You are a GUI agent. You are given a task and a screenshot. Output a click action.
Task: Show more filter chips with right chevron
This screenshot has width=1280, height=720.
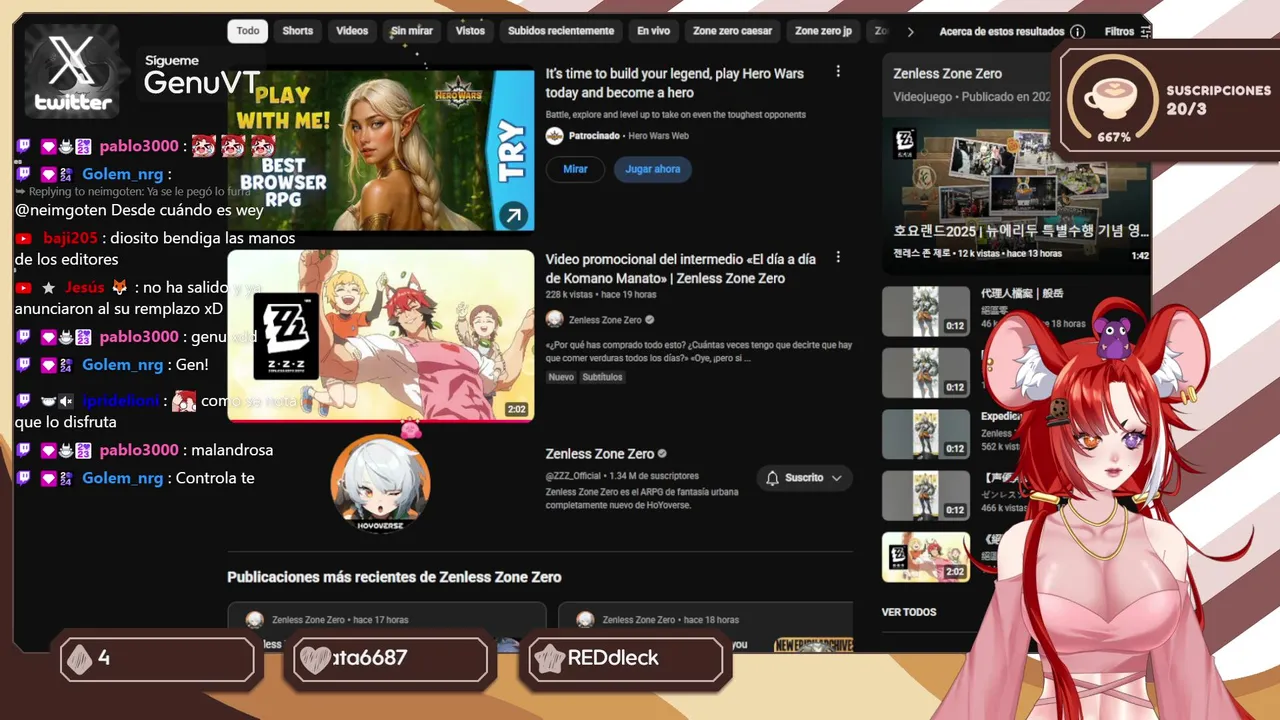coord(910,32)
